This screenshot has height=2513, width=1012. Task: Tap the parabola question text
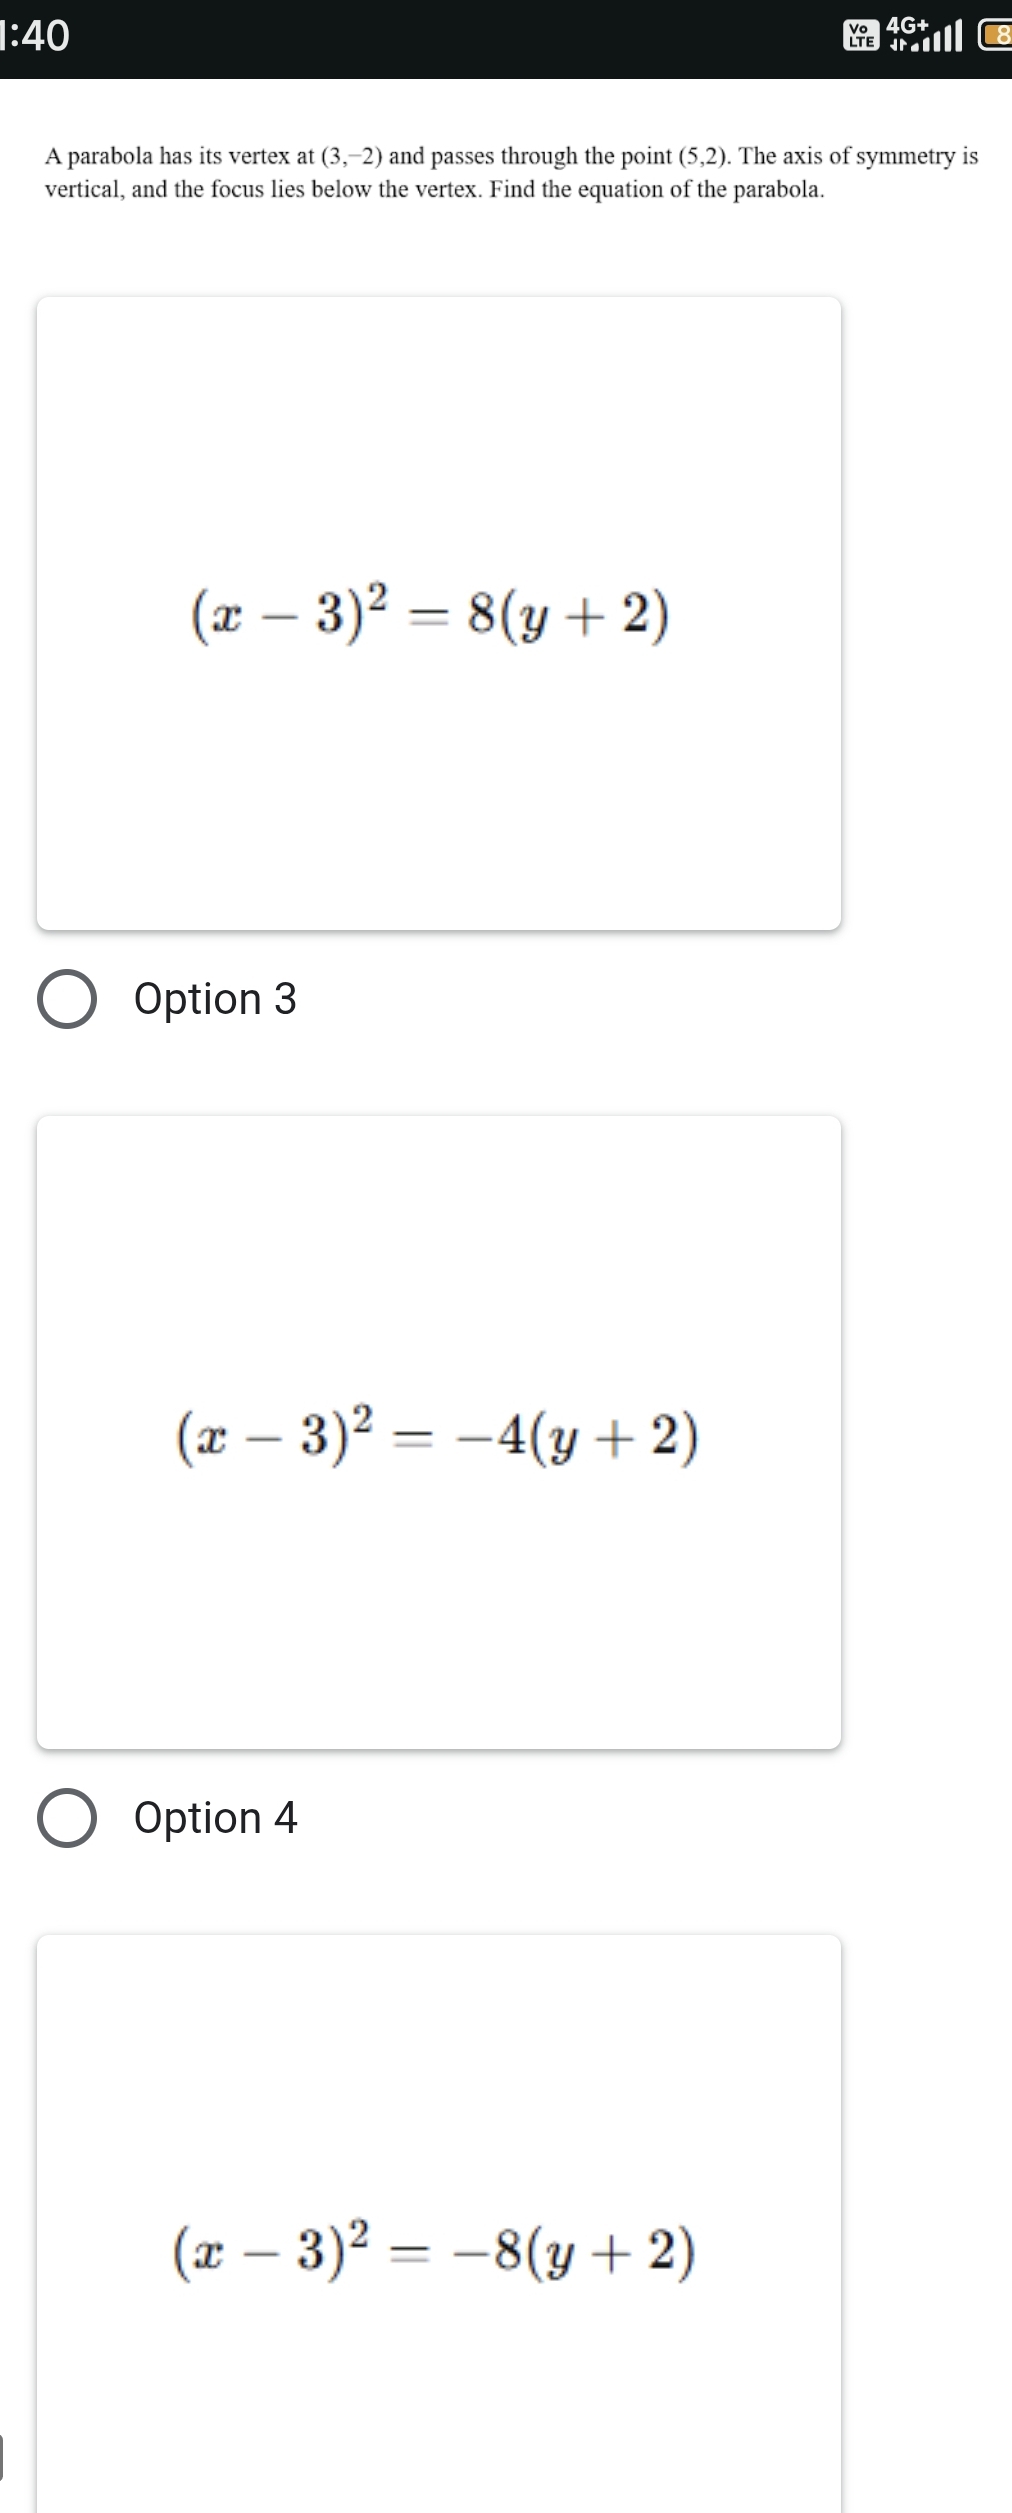pyautogui.click(x=511, y=172)
